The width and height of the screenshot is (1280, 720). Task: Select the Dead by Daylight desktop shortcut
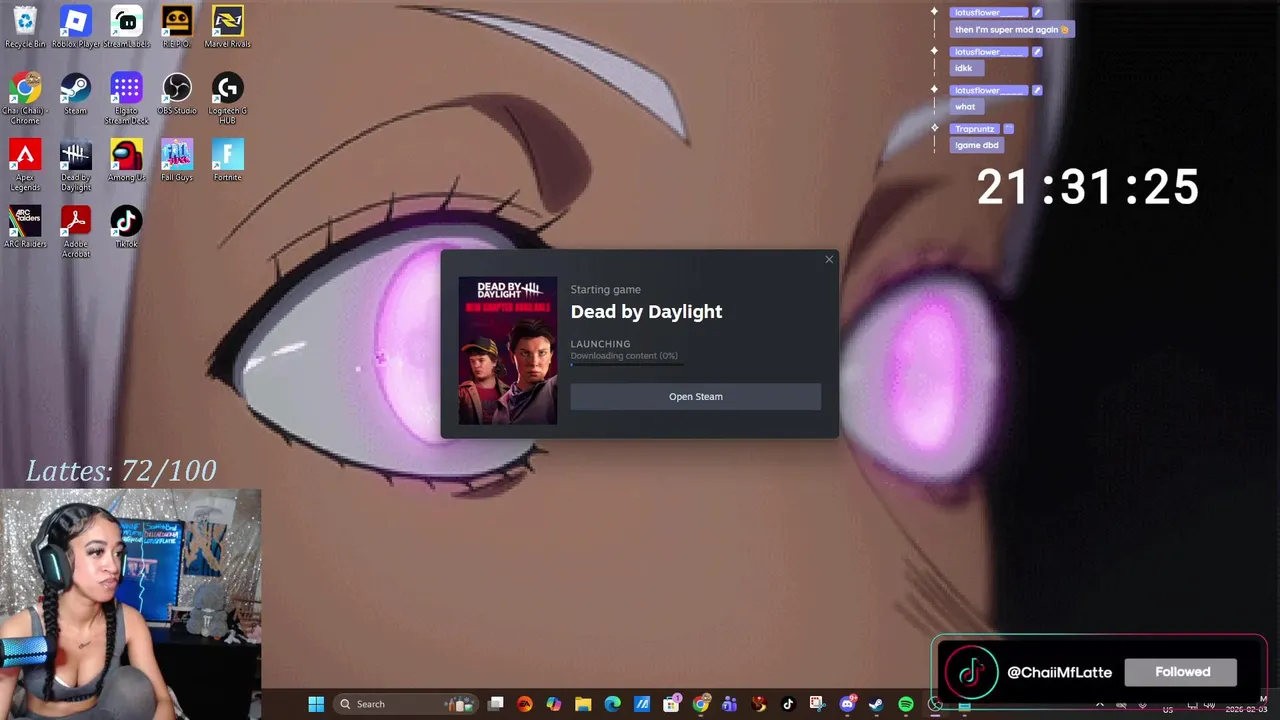[x=76, y=165]
